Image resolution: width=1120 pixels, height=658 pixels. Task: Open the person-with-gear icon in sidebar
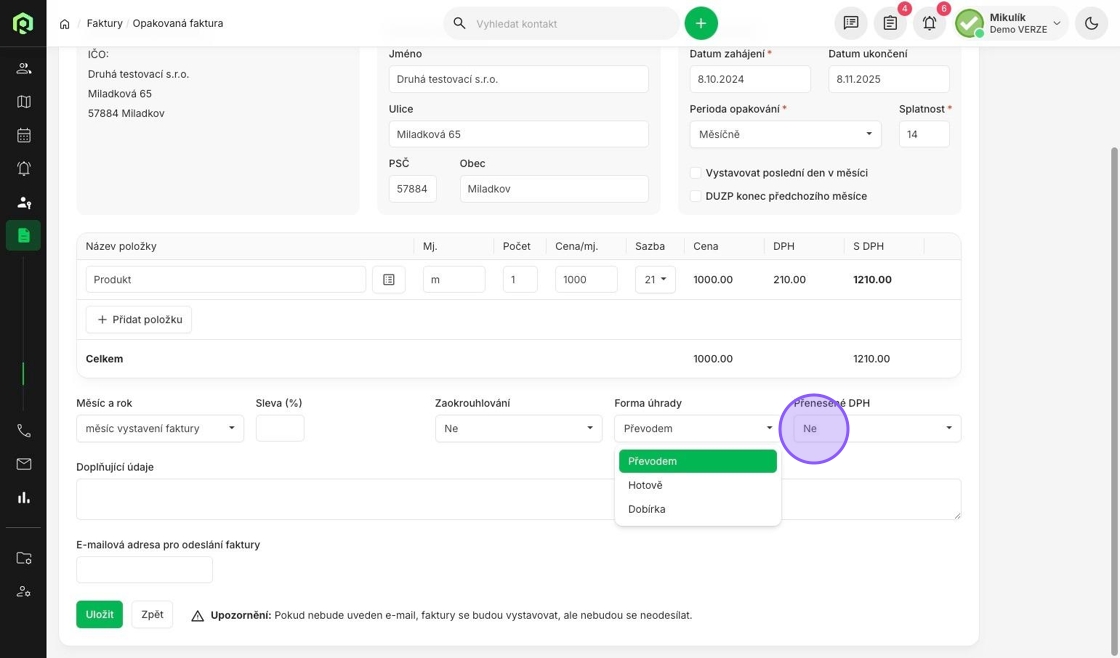click(x=24, y=202)
